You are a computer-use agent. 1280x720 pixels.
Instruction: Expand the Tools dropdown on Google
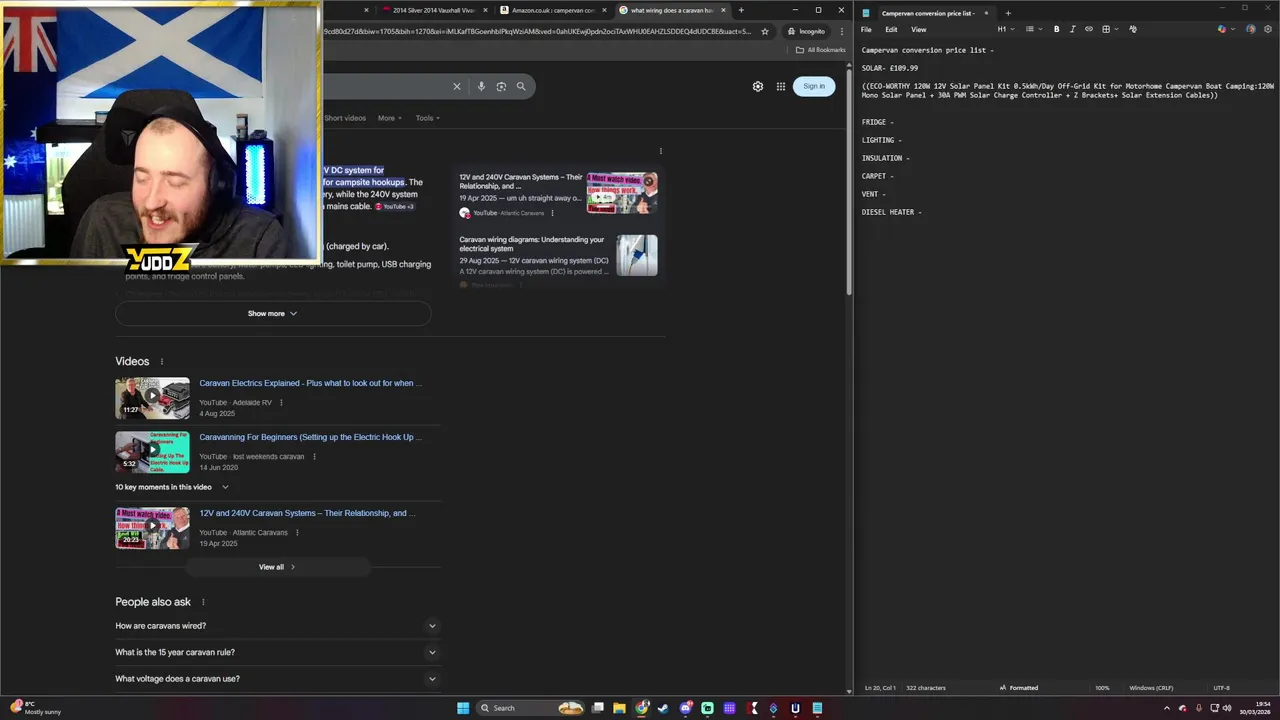coord(428,118)
